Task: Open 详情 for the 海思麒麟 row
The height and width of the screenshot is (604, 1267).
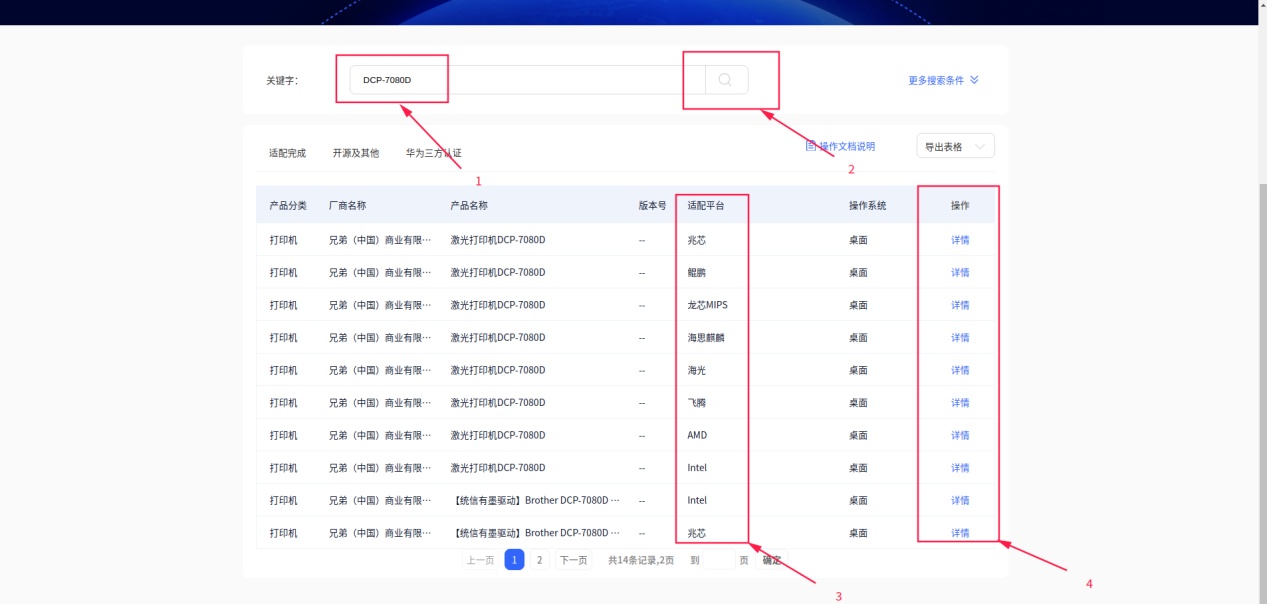Action: pos(960,337)
